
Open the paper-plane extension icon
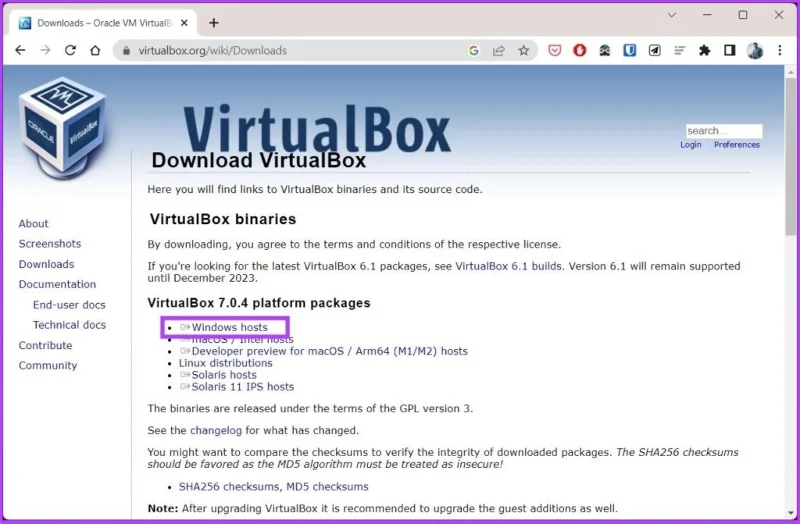pos(655,50)
